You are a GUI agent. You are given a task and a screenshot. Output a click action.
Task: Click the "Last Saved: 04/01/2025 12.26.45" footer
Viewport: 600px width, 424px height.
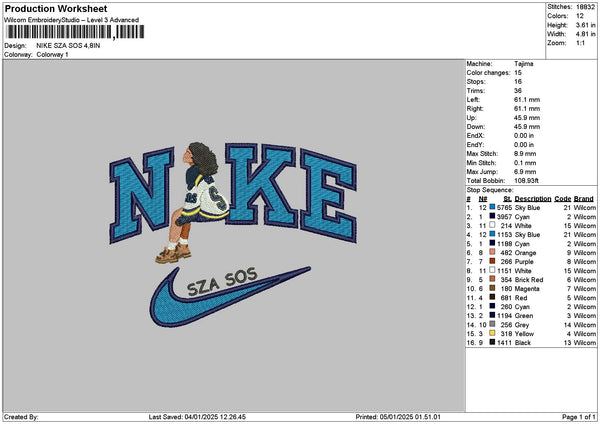(x=197, y=417)
